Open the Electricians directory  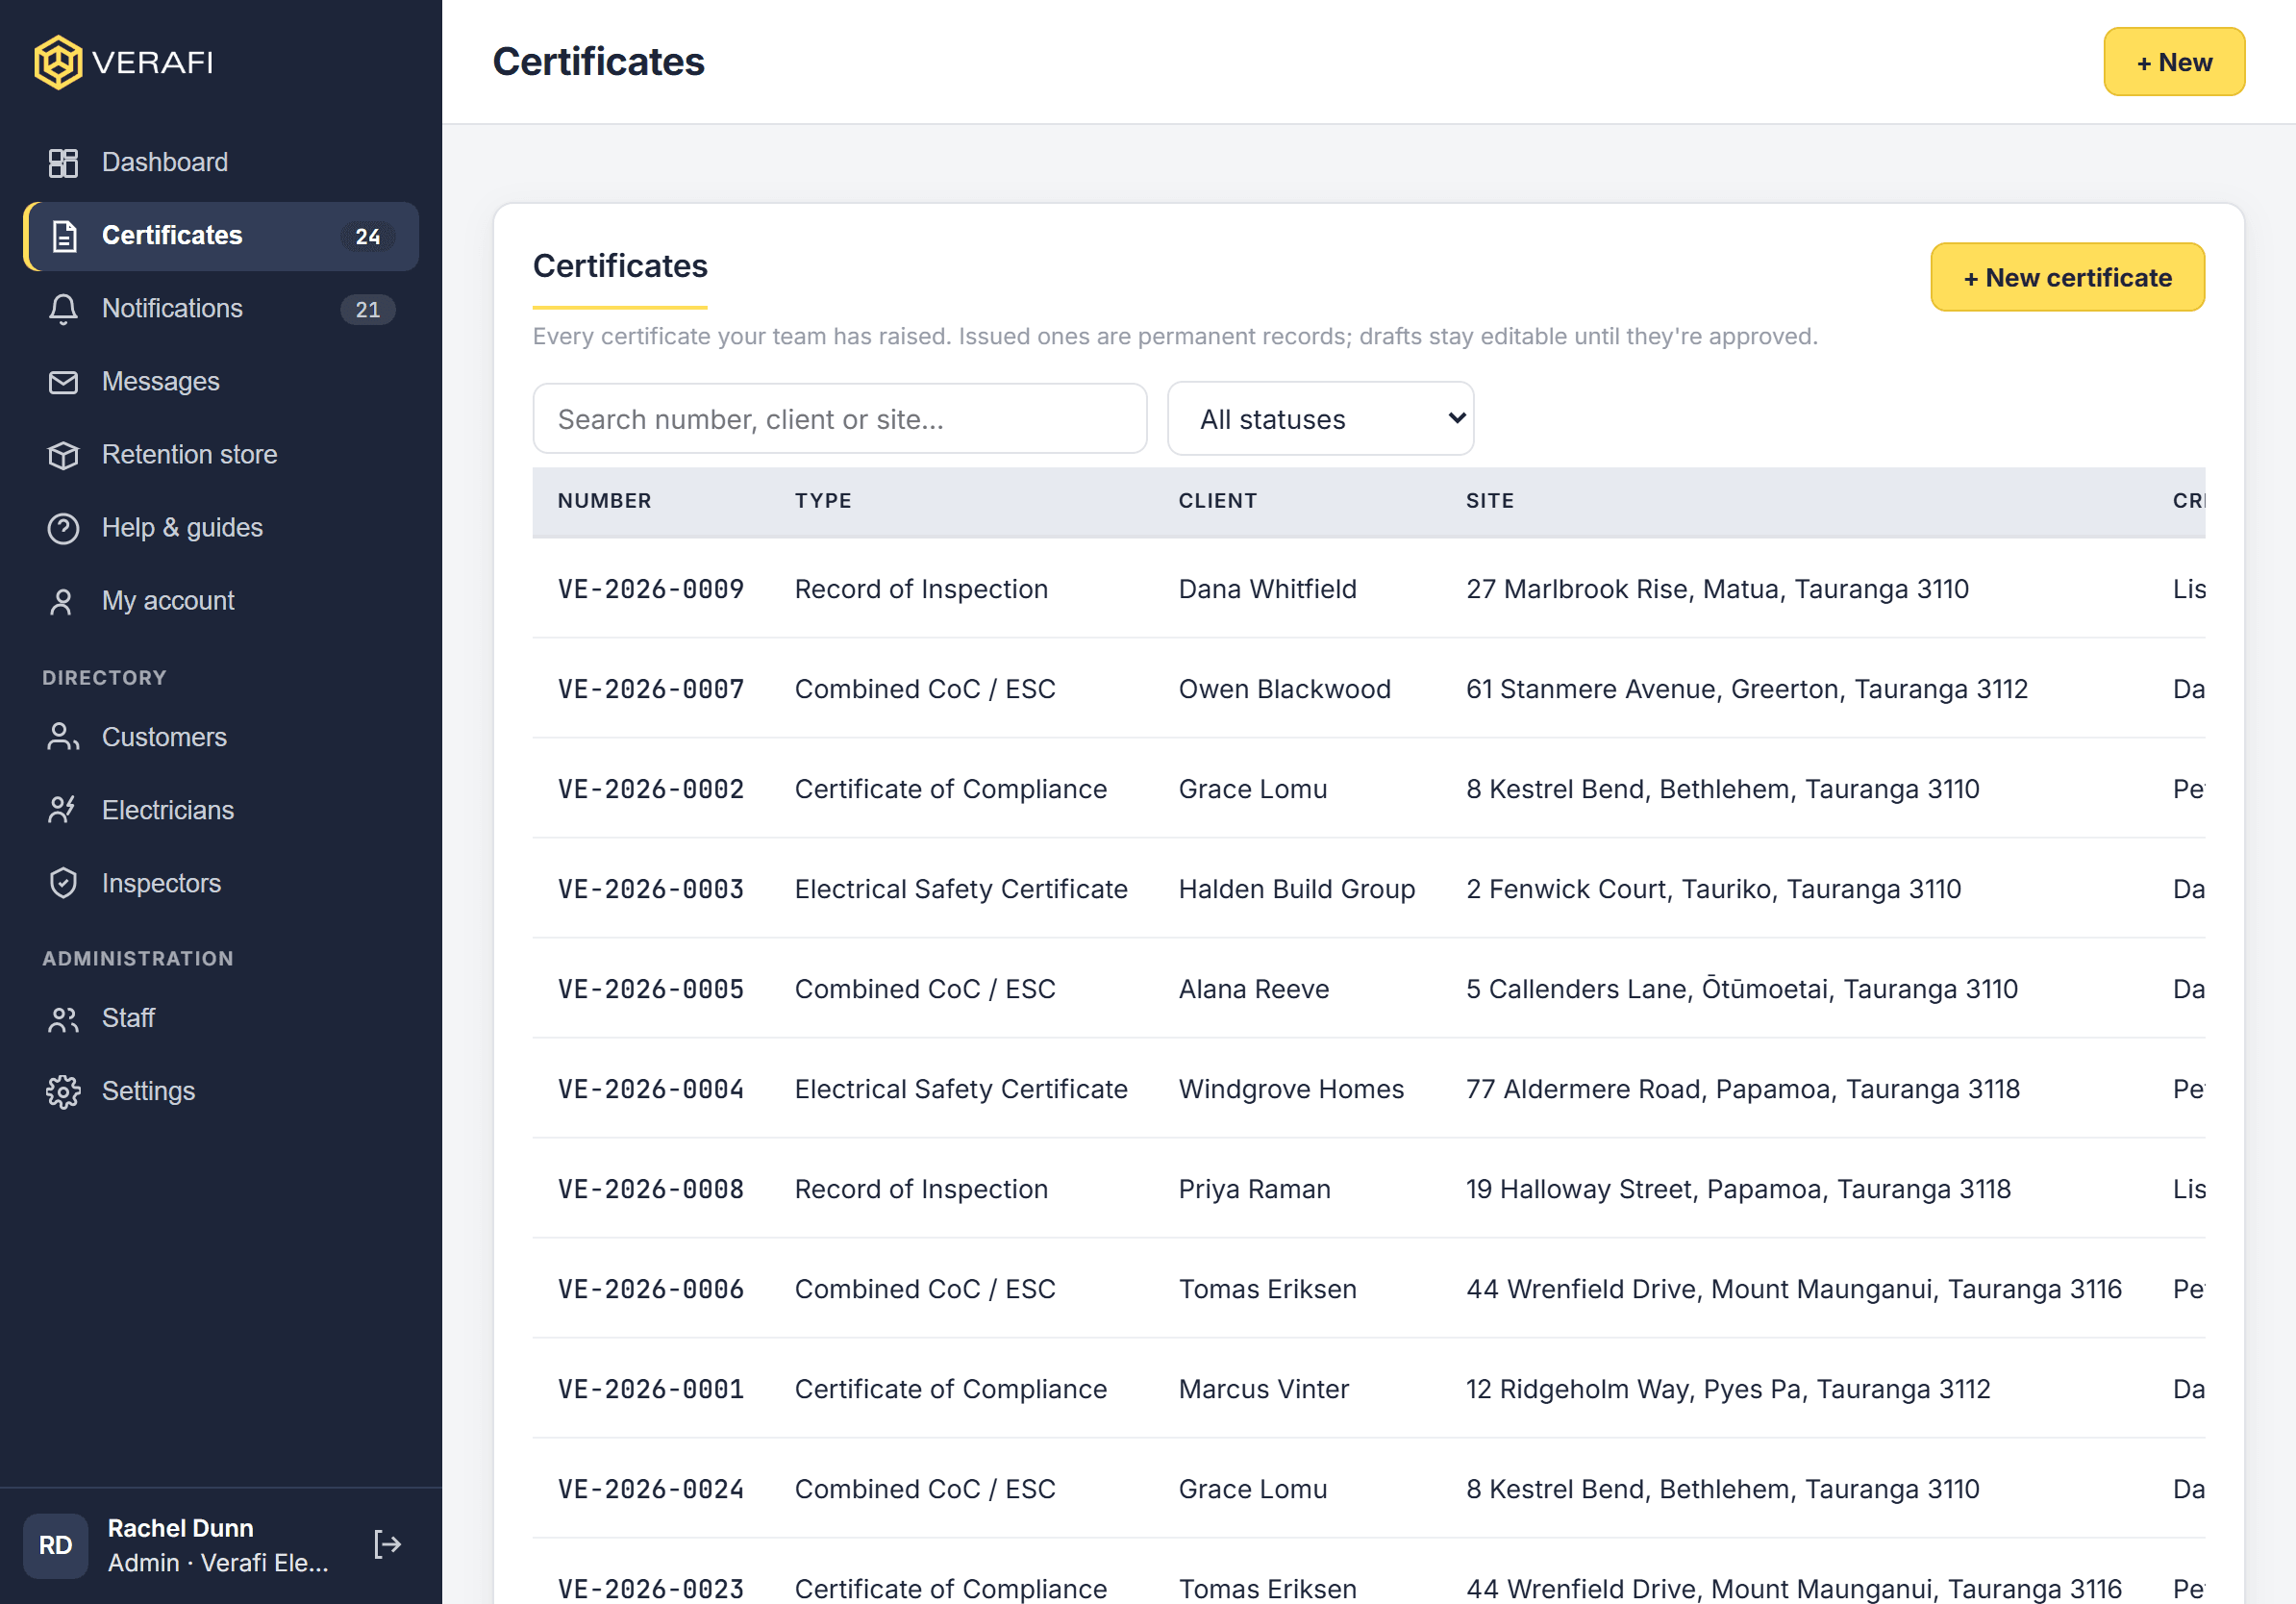(221, 811)
